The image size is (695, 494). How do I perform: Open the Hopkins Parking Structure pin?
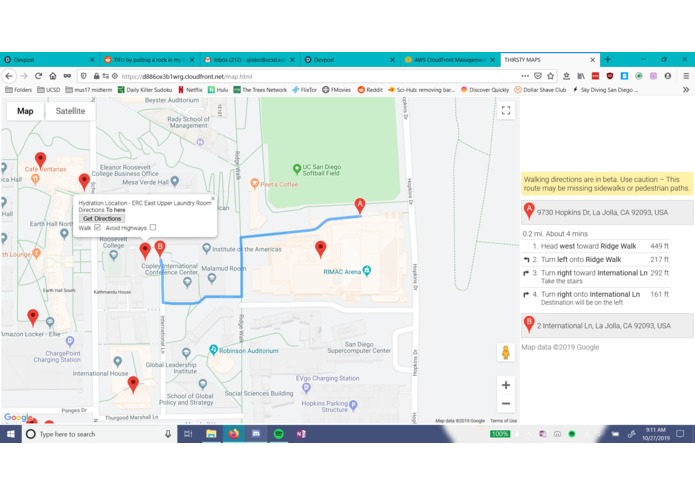(353, 405)
